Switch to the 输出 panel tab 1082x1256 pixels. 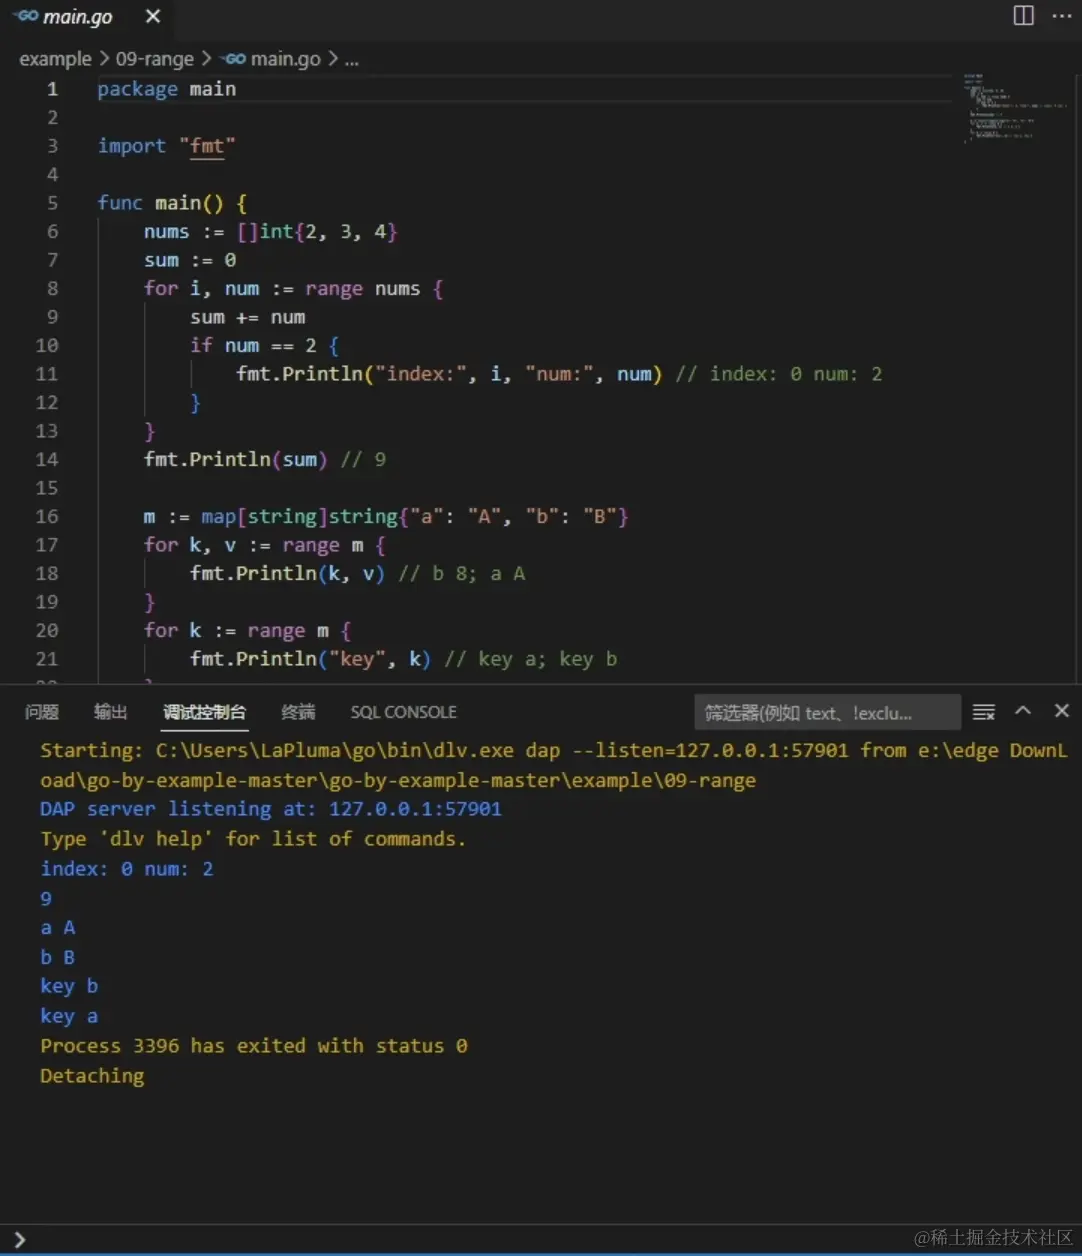pyautogui.click(x=111, y=712)
